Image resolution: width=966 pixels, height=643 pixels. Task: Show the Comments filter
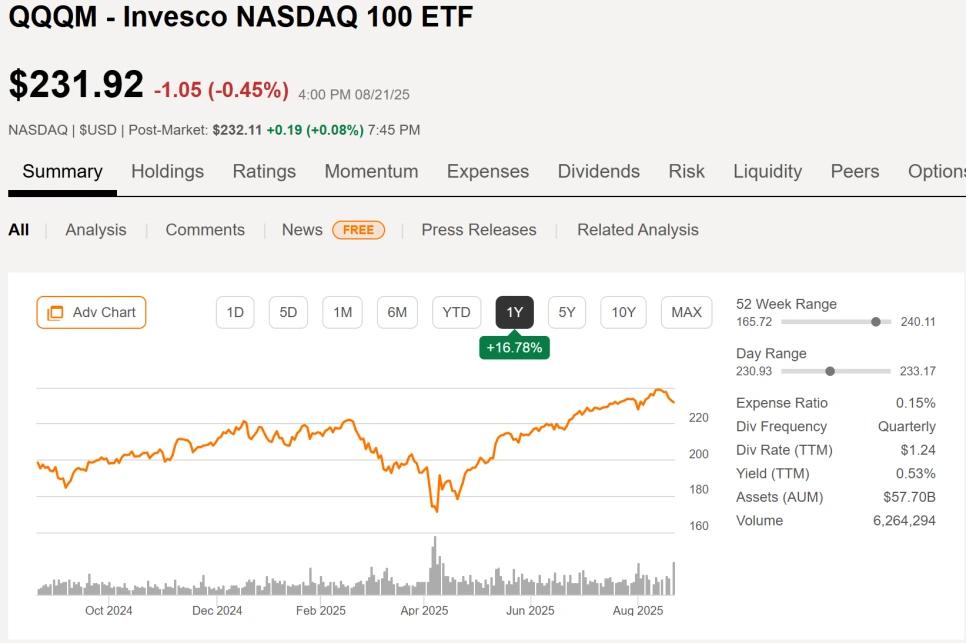(205, 230)
